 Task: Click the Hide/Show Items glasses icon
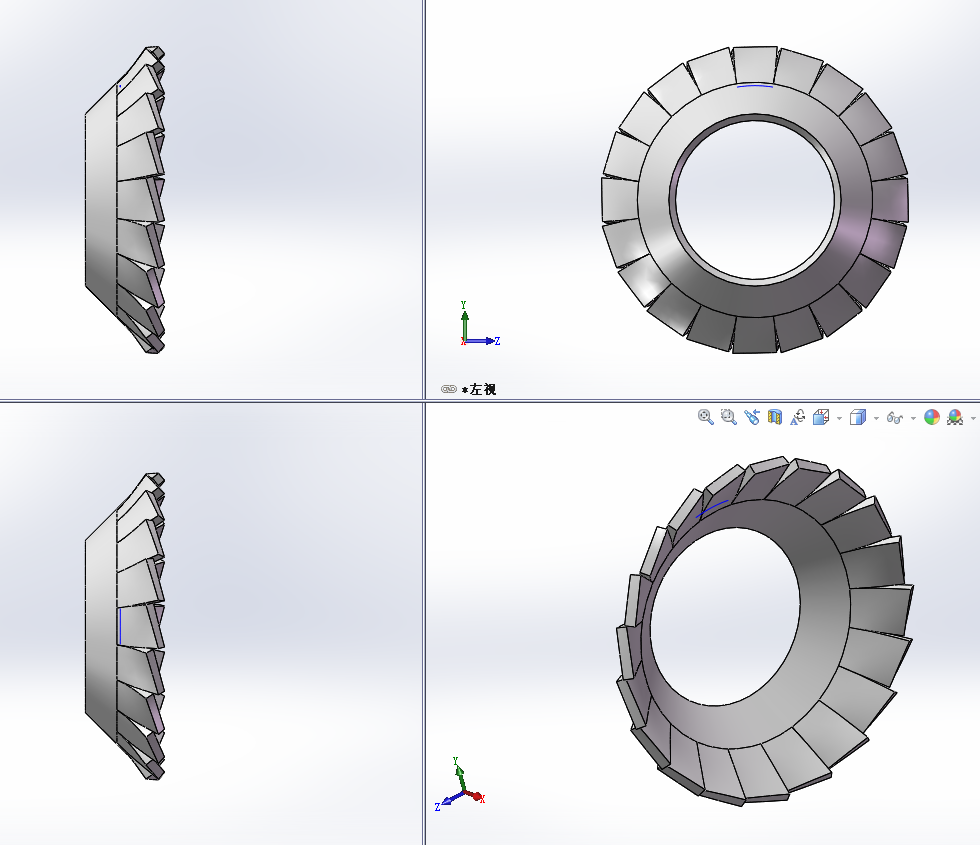coord(895,417)
